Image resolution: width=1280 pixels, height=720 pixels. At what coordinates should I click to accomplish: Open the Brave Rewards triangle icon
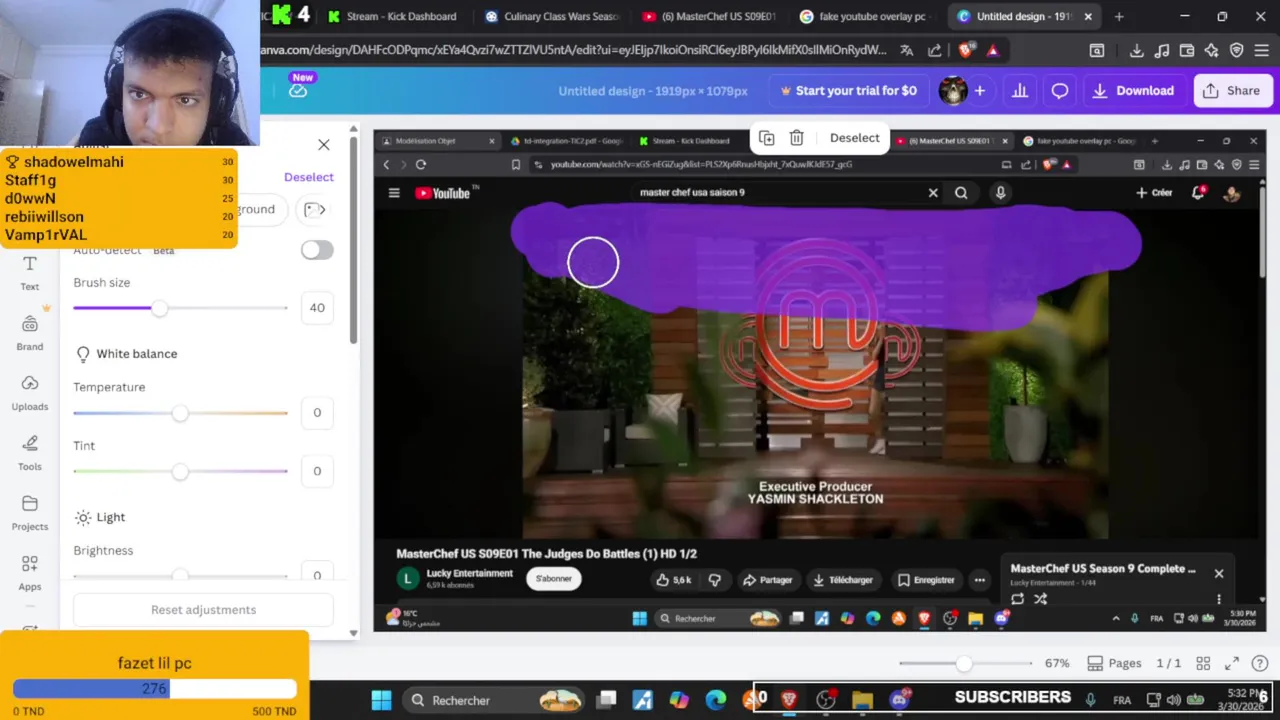pyautogui.click(x=992, y=50)
